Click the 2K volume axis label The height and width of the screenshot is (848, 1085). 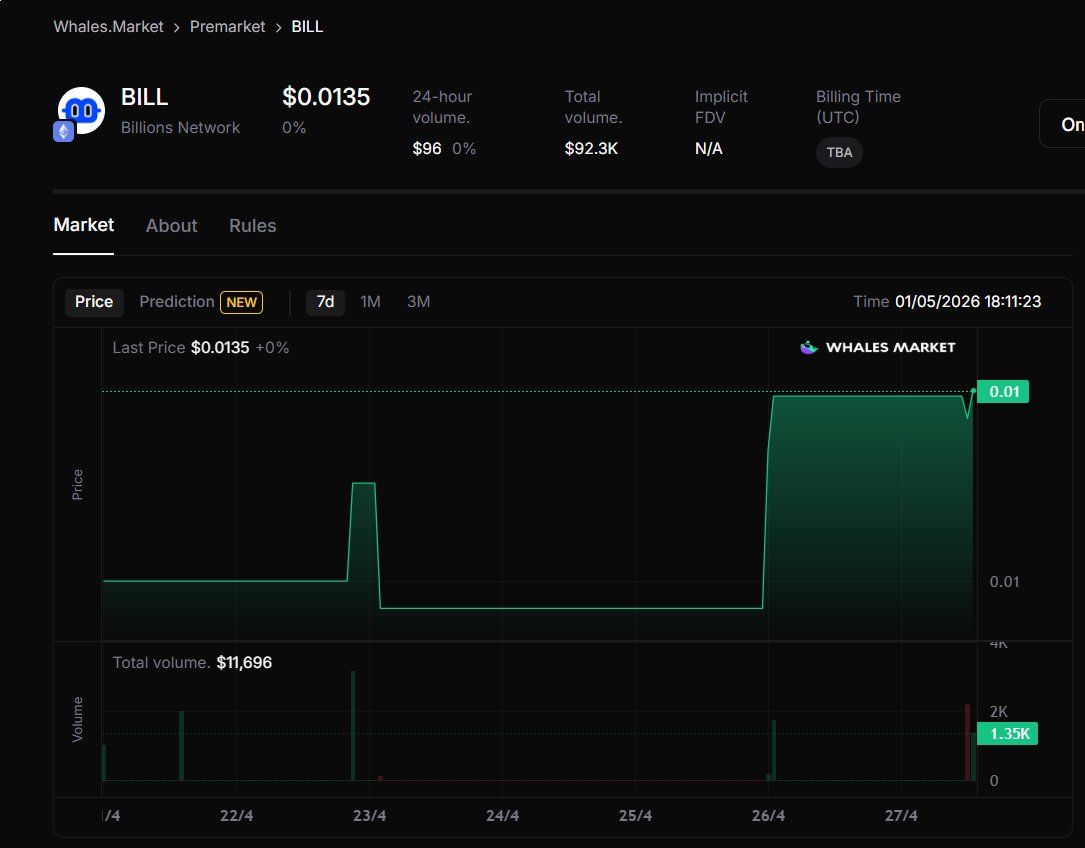pyautogui.click(x=999, y=712)
